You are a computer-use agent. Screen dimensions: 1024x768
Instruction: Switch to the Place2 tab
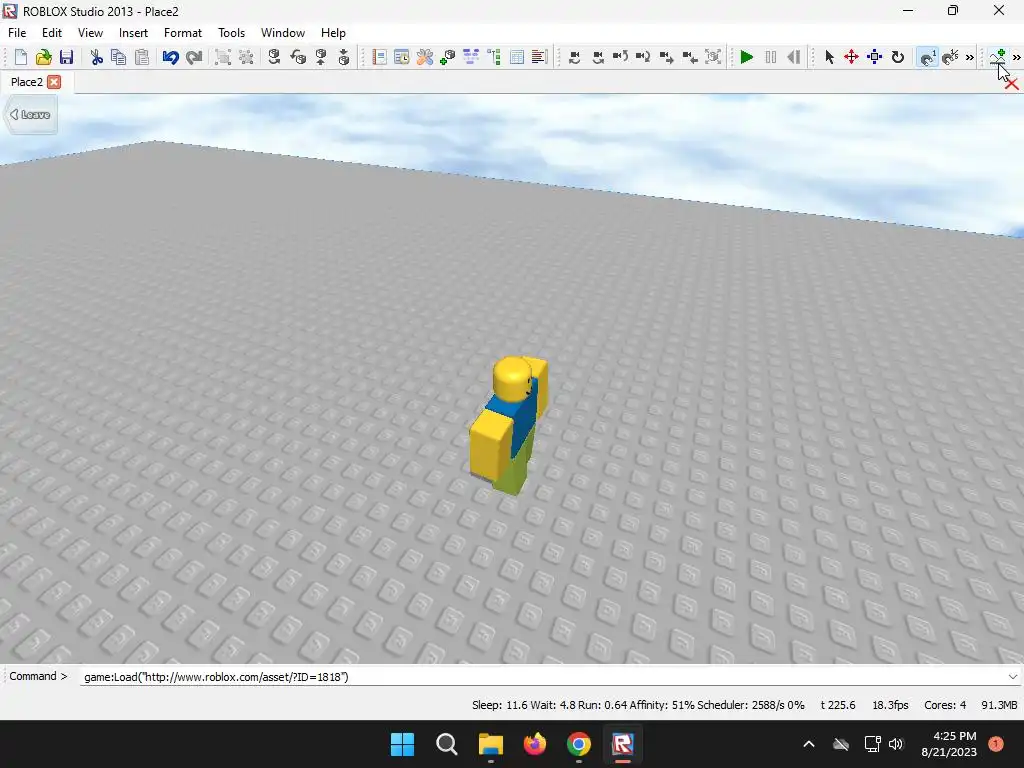coord(27,82)
